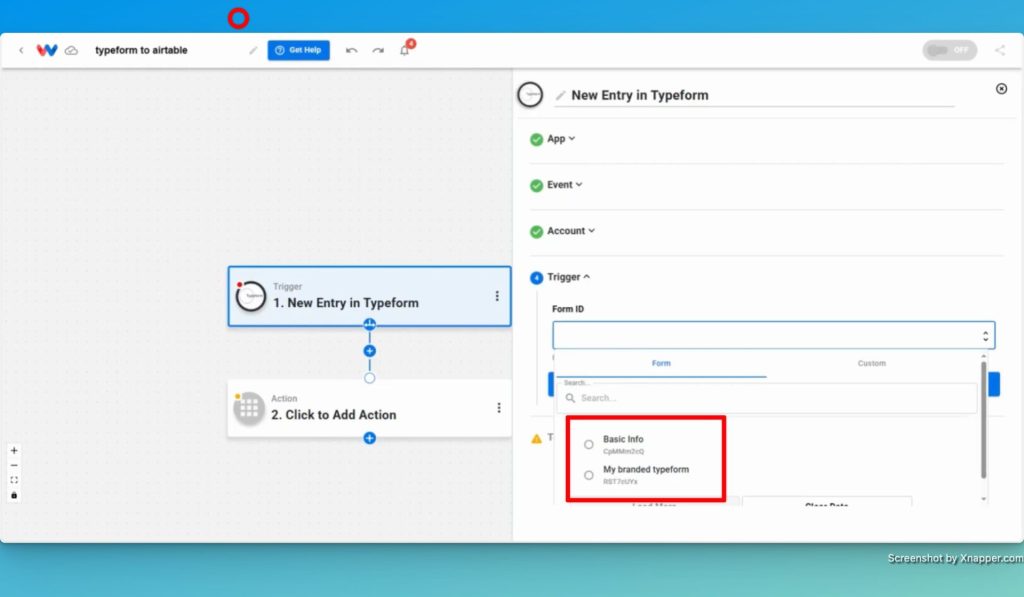Select My branded typeform radio button
The image size is (1024, 597).
588,475
